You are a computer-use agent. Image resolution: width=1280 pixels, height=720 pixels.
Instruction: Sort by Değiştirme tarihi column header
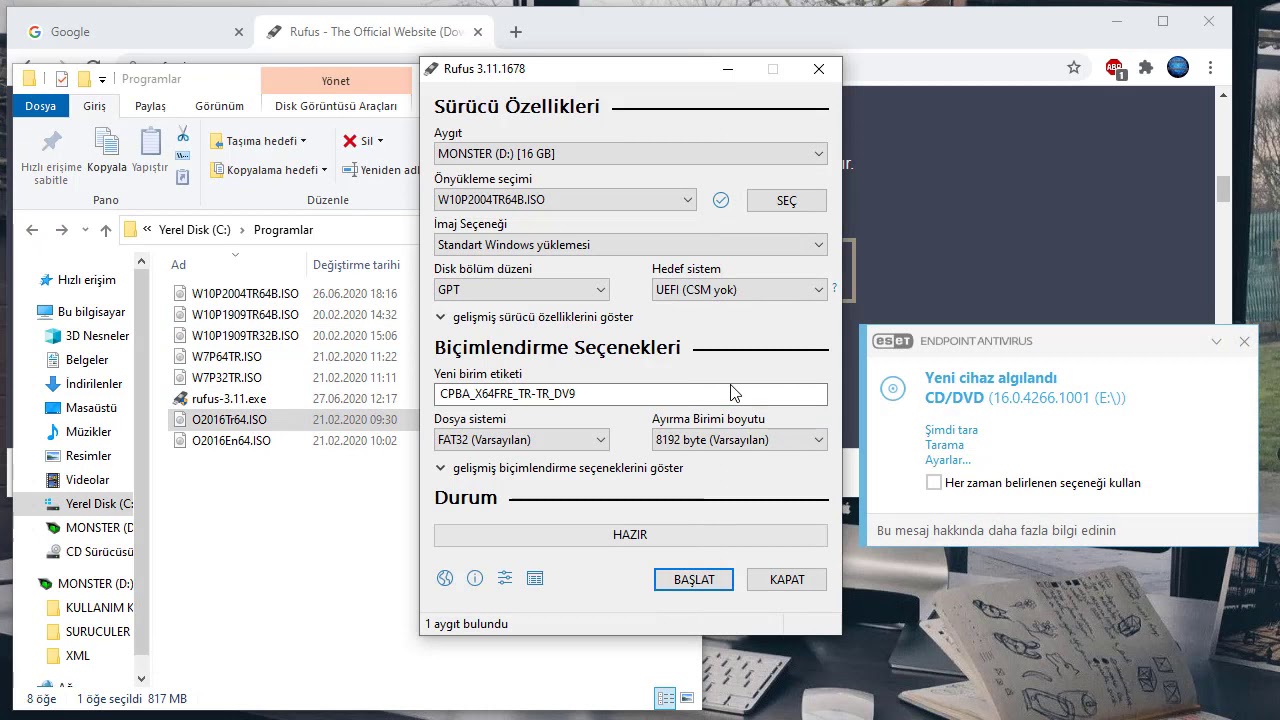[x=356, y=265]
